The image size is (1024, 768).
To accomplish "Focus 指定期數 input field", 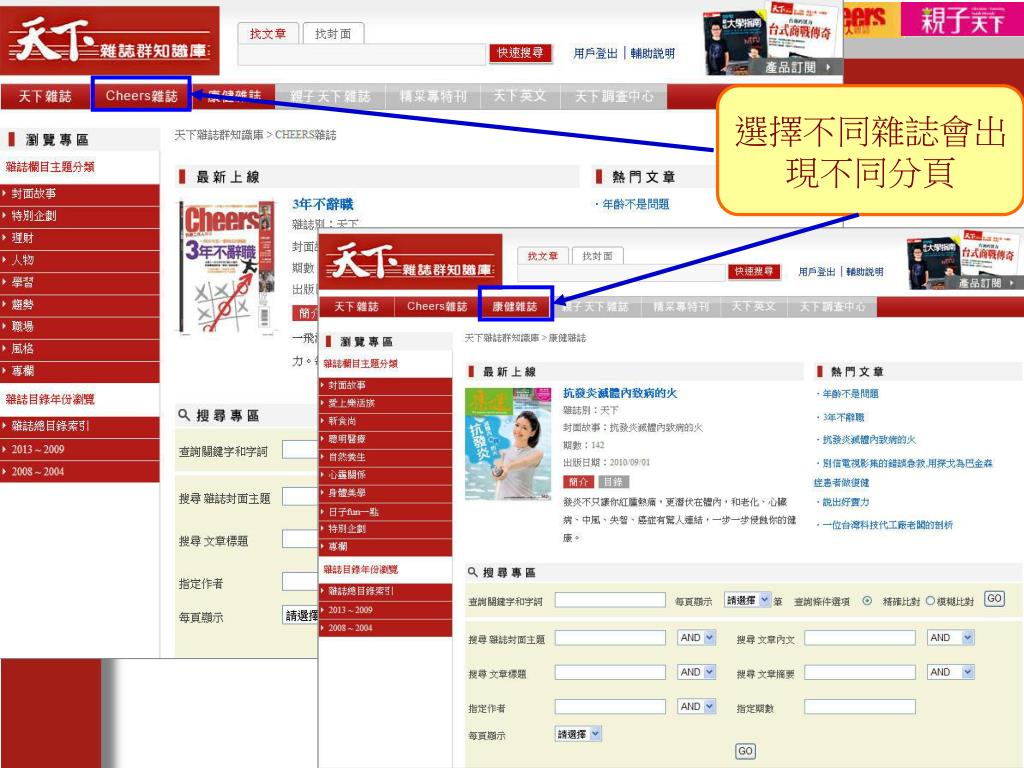I will pyautogui.click(x=859, y=707).
